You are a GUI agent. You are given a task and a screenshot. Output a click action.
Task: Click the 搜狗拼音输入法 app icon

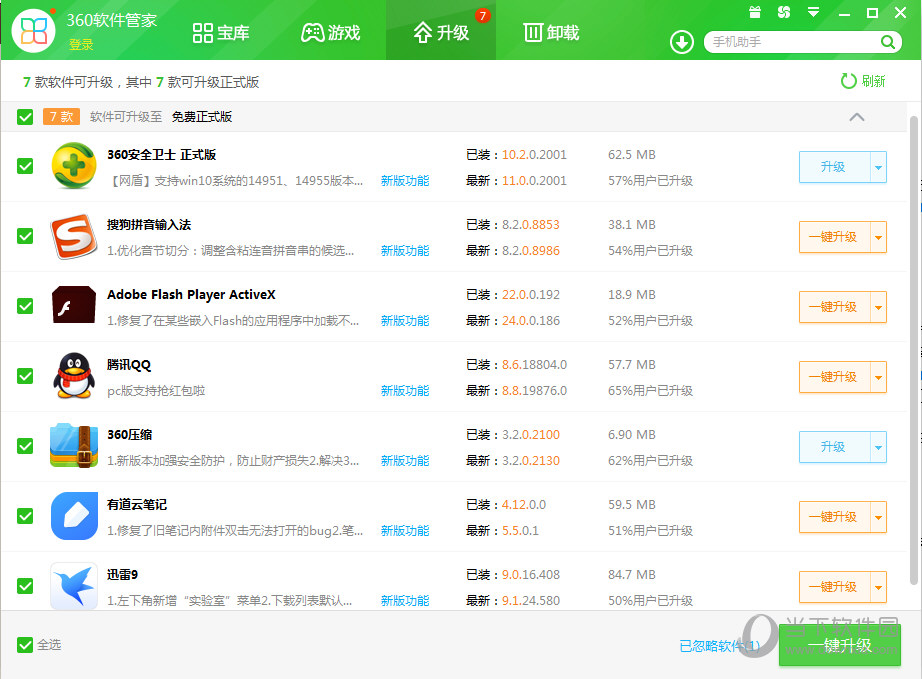[74, 236]
